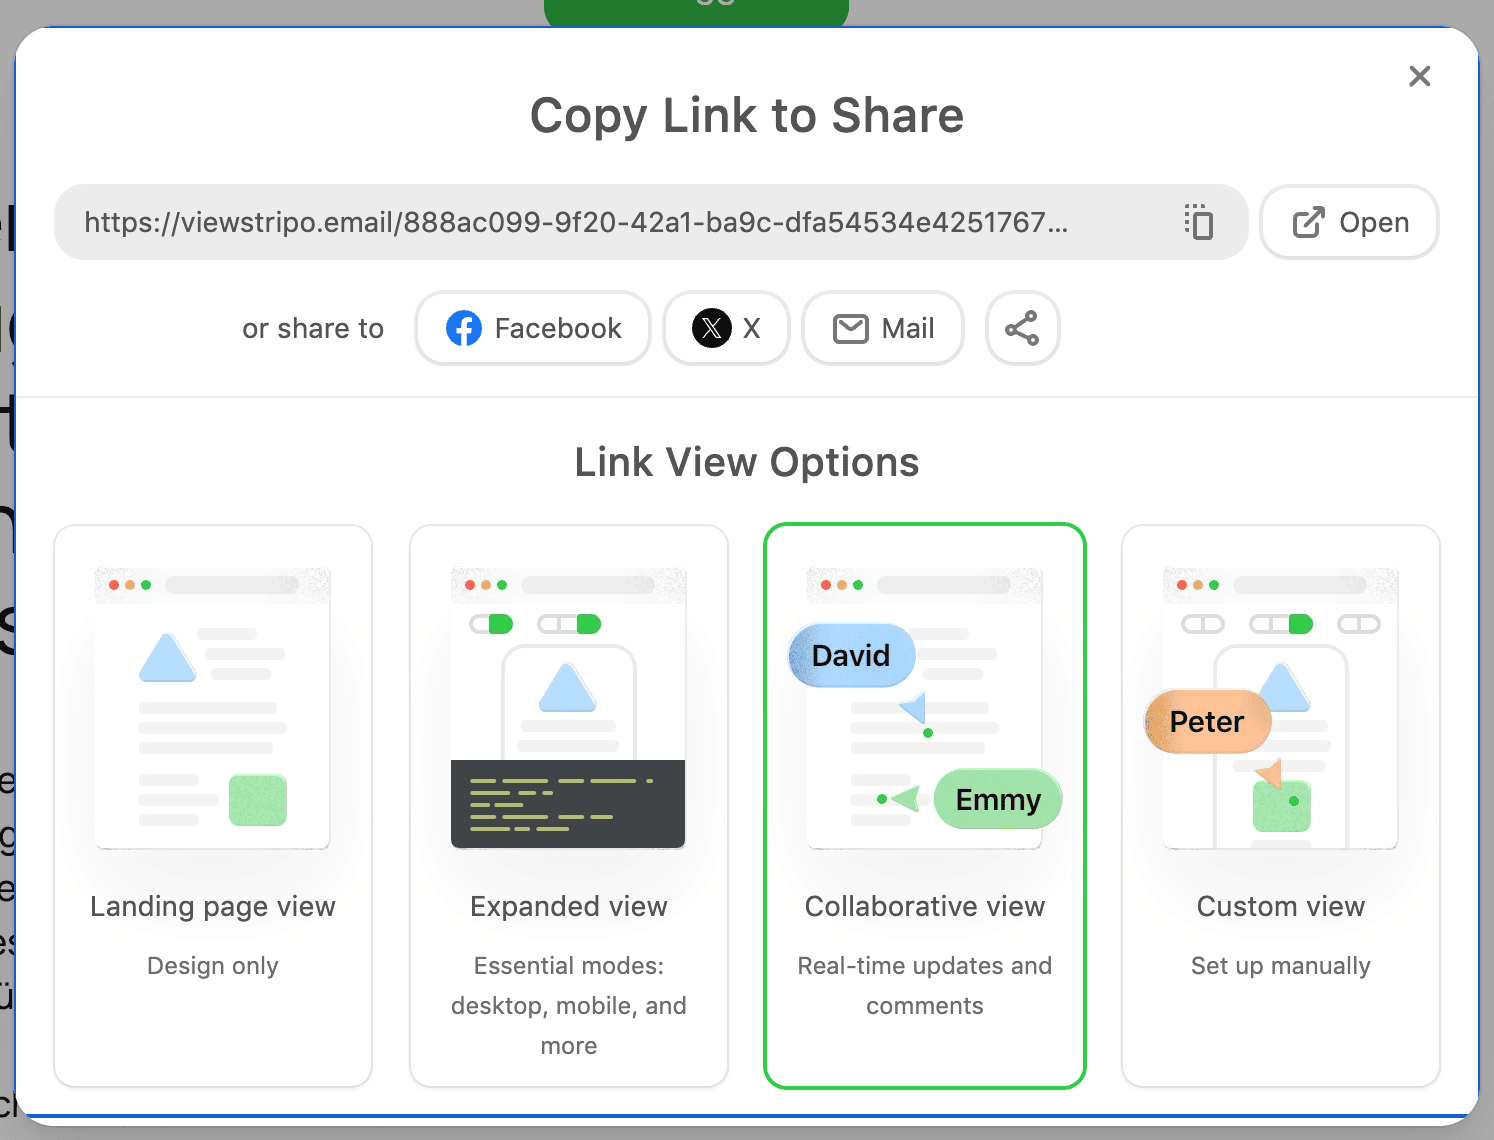The width and height of the screenshot is (1494, 1140).
Task: Click the X social network logo
Action: pos(712,328)
